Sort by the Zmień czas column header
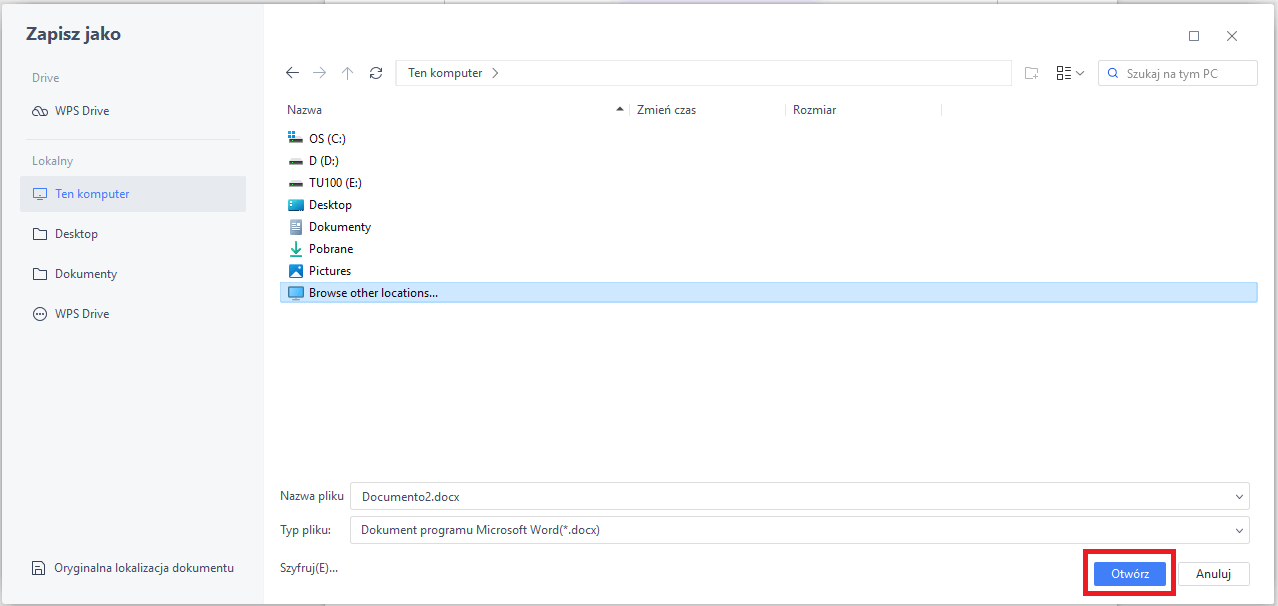Image resolution: width=1278 pixels, height=606 pixels. point(666,110)
